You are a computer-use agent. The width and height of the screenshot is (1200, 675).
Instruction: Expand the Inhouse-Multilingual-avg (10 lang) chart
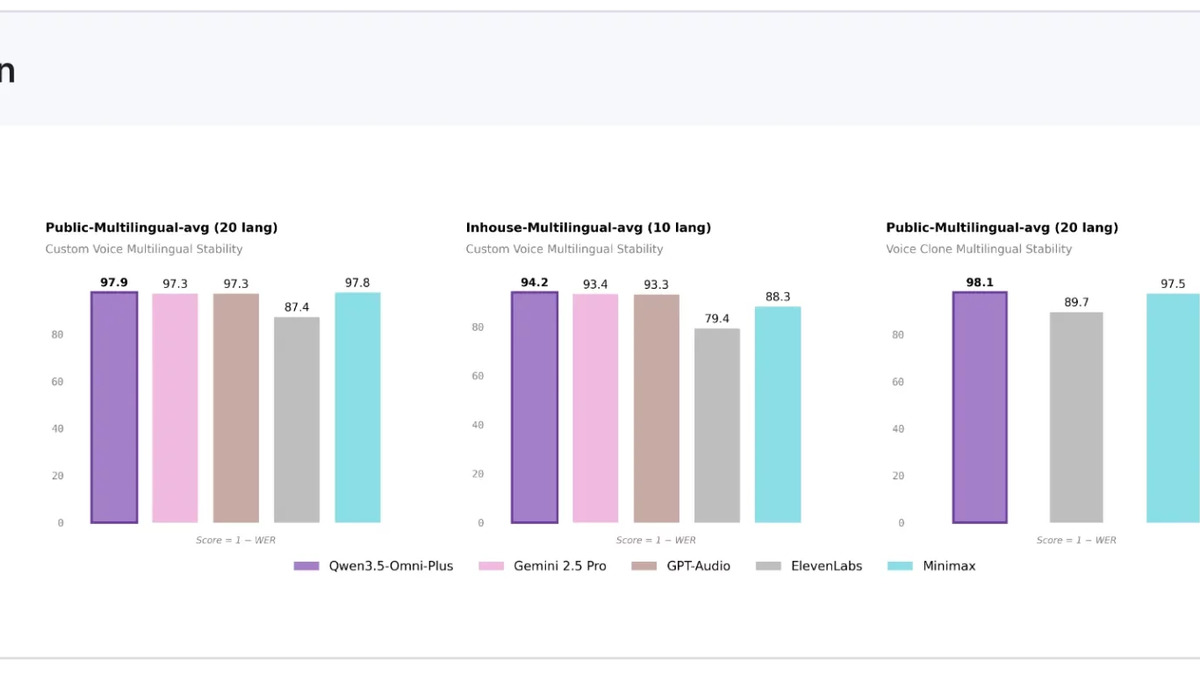click(589, 227)
